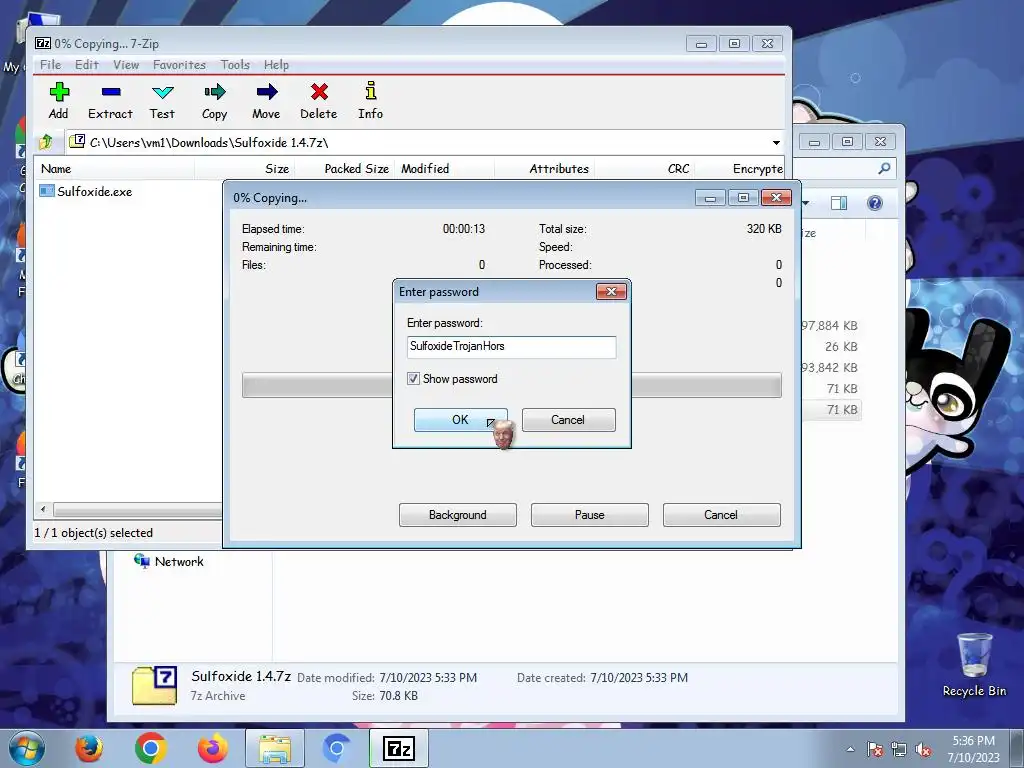Image resolution: width=1024 pixels, height=768 pixels.
Task: Click the 7z archive icon in details pane
Action: coord(155,686)
